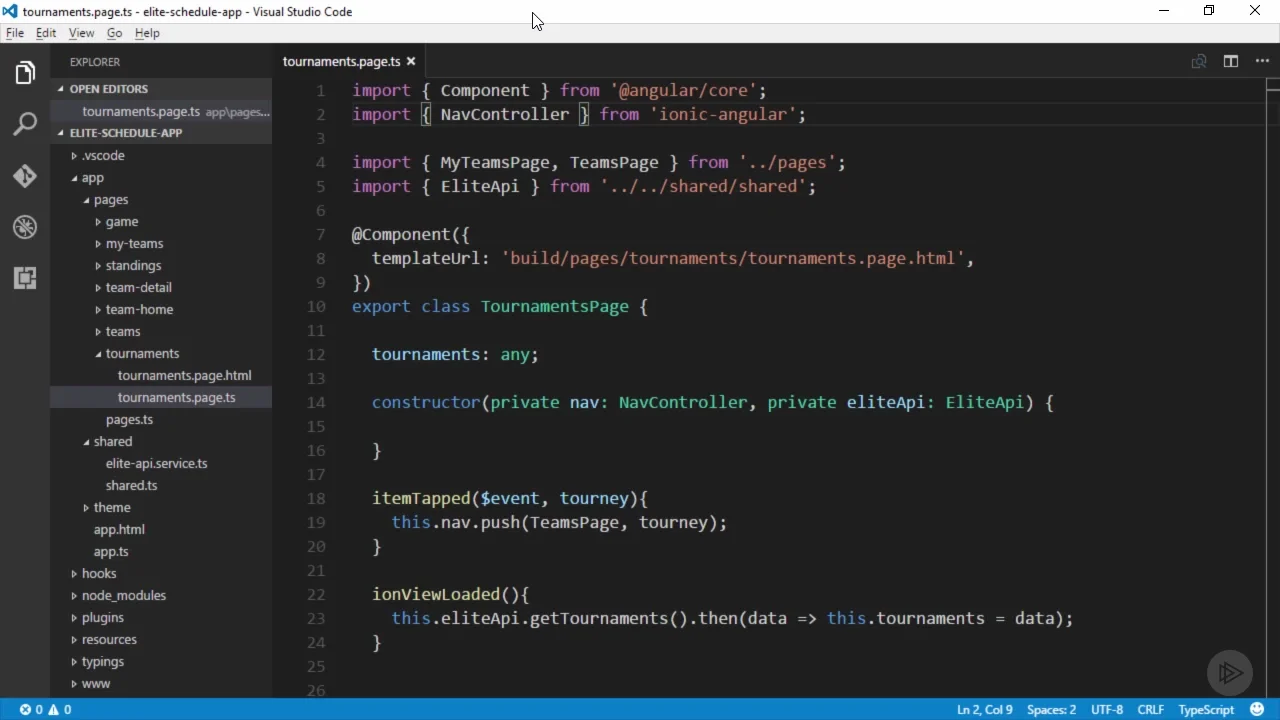The image size is (1280, 720).
Task: Click the Ln 2, Col 9 cursor position
Action: click(x=985, y=709)
